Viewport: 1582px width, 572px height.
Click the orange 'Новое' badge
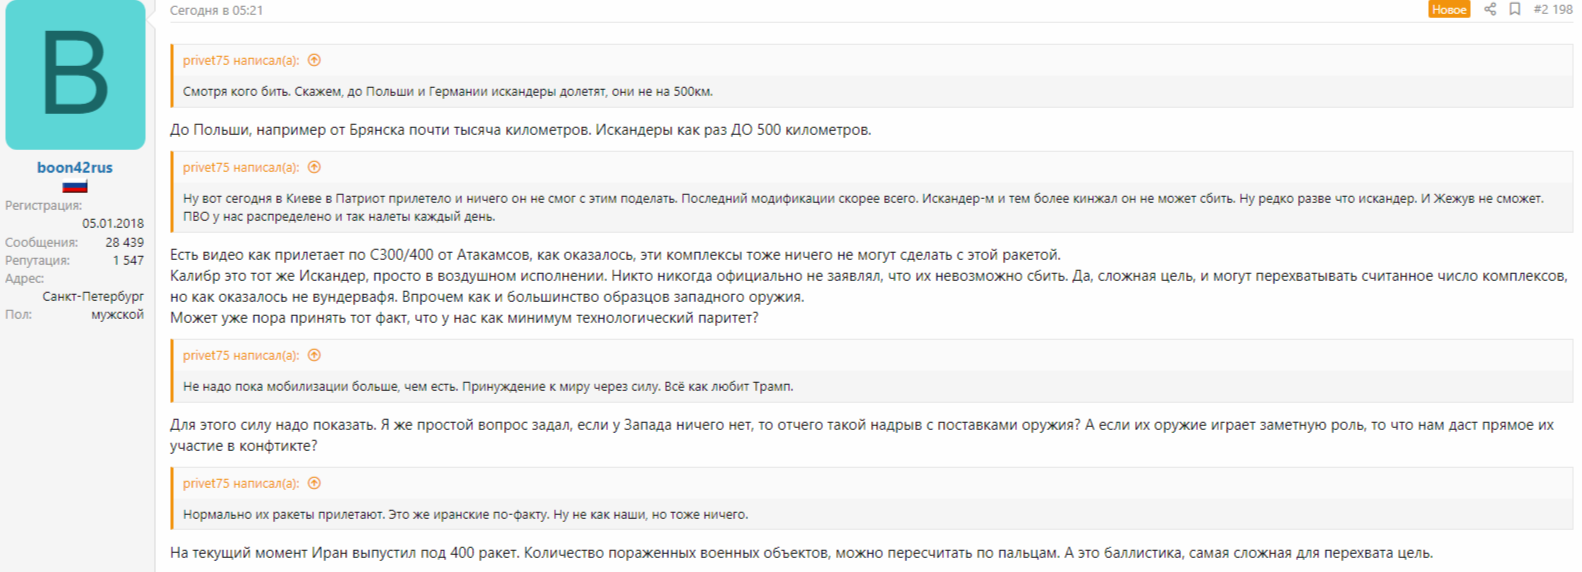tap(1449, 9)
